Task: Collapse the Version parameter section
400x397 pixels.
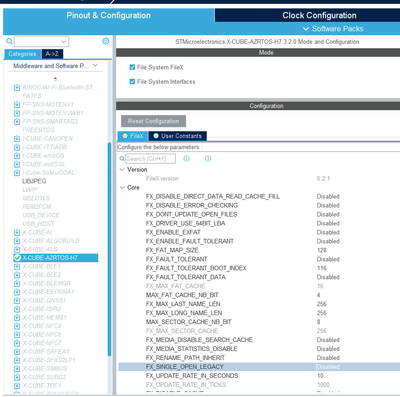Action: point(122,170)
